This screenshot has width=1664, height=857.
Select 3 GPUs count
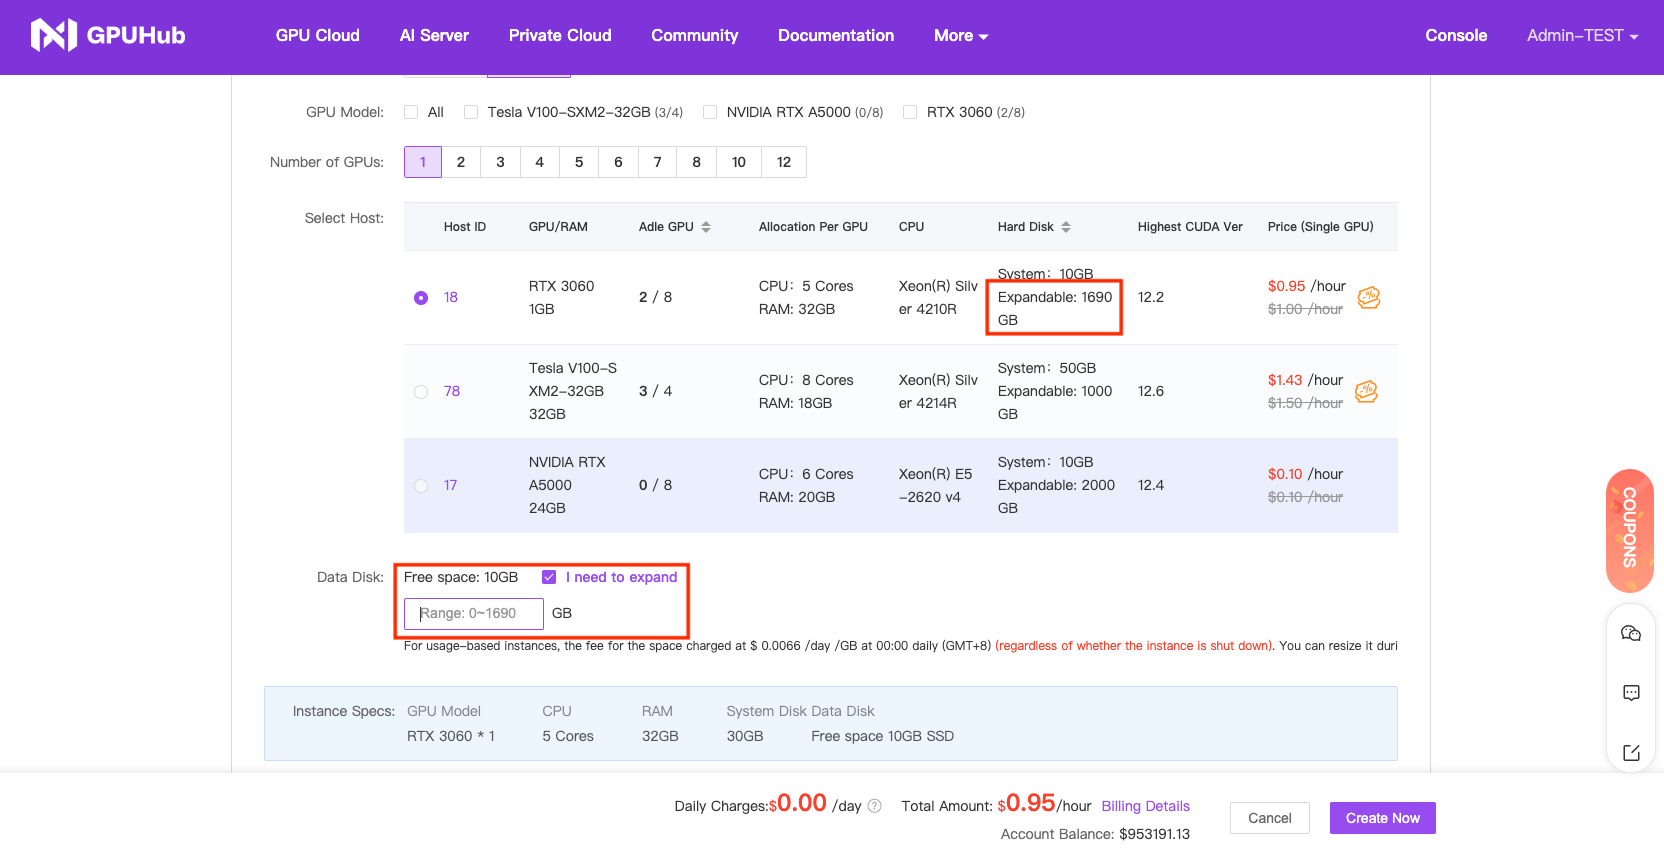point(500,162)
